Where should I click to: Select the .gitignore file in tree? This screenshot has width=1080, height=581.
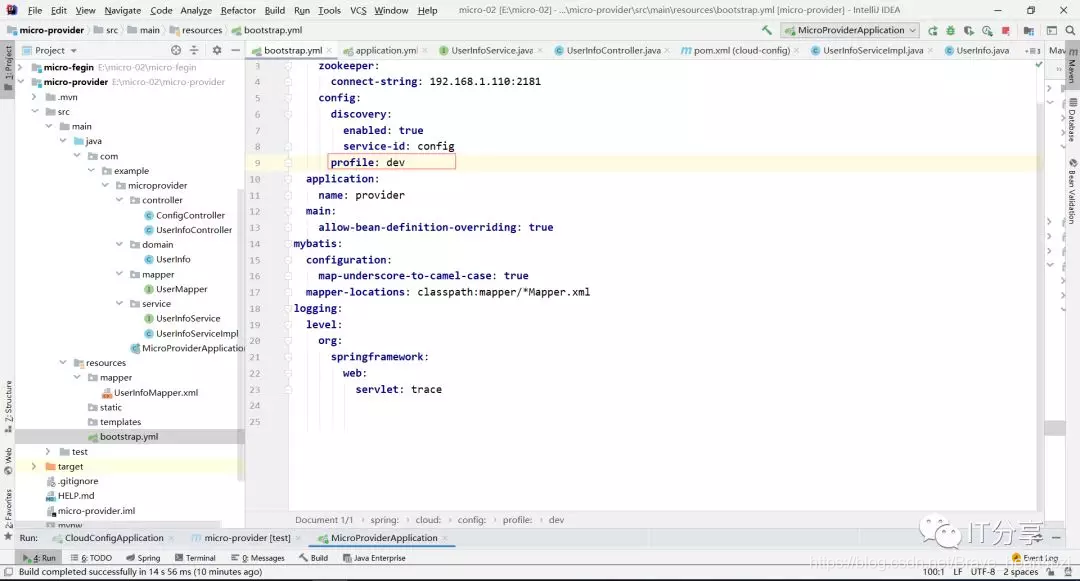click(x=78, y=481)
